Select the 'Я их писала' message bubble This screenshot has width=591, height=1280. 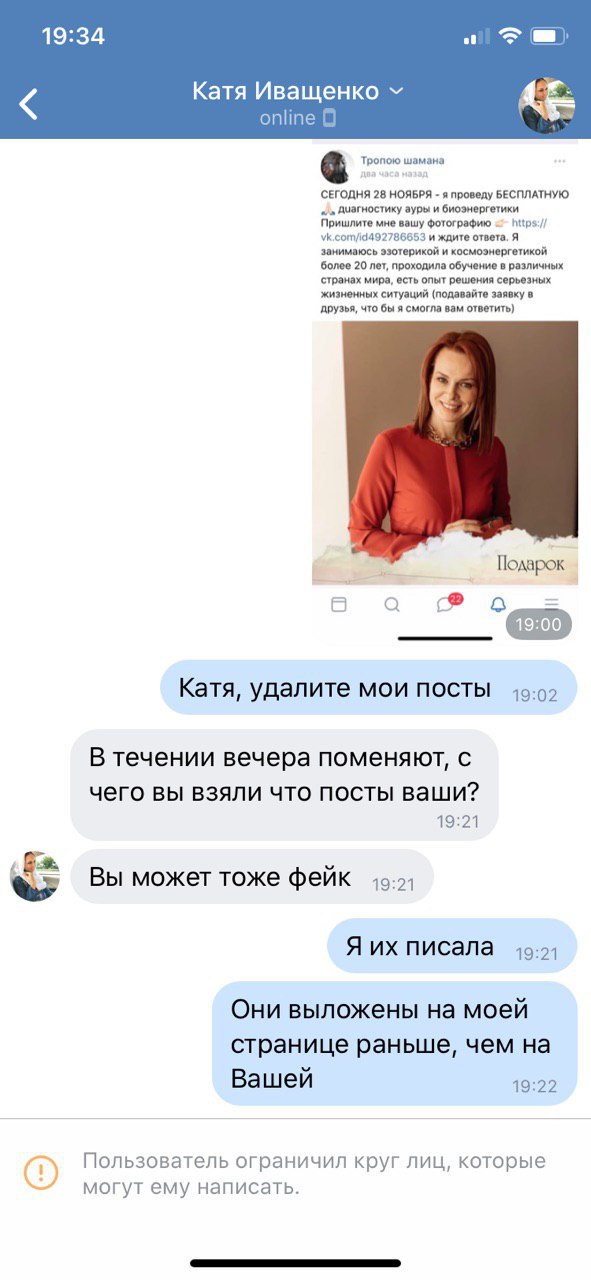452,946
